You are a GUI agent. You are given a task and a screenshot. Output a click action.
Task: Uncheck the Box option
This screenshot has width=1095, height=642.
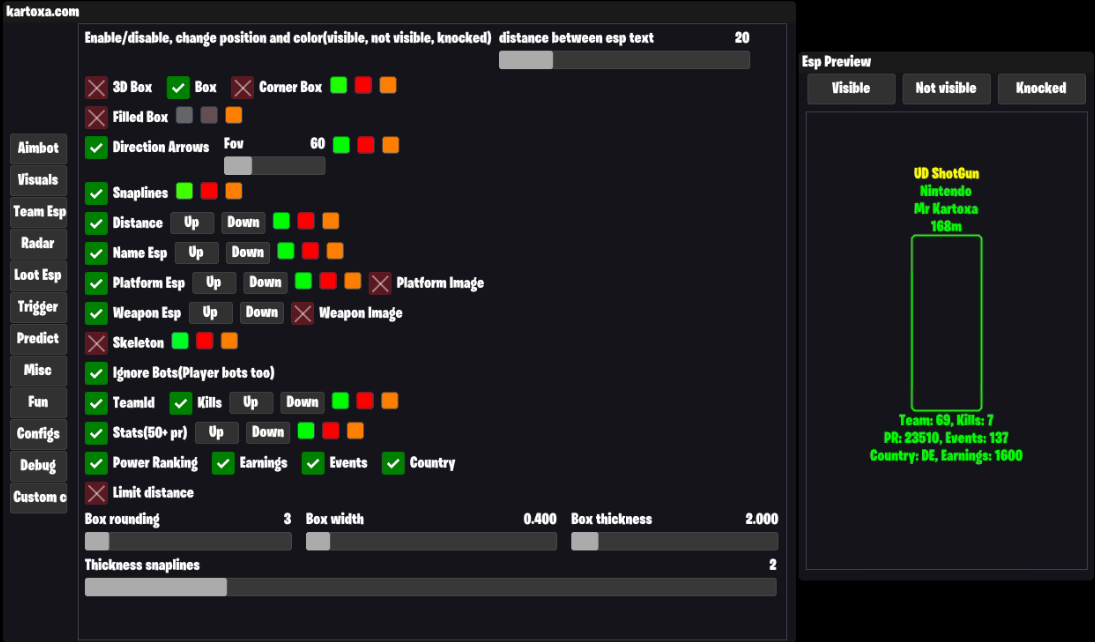pyautogui.click(x=178, y=87)
